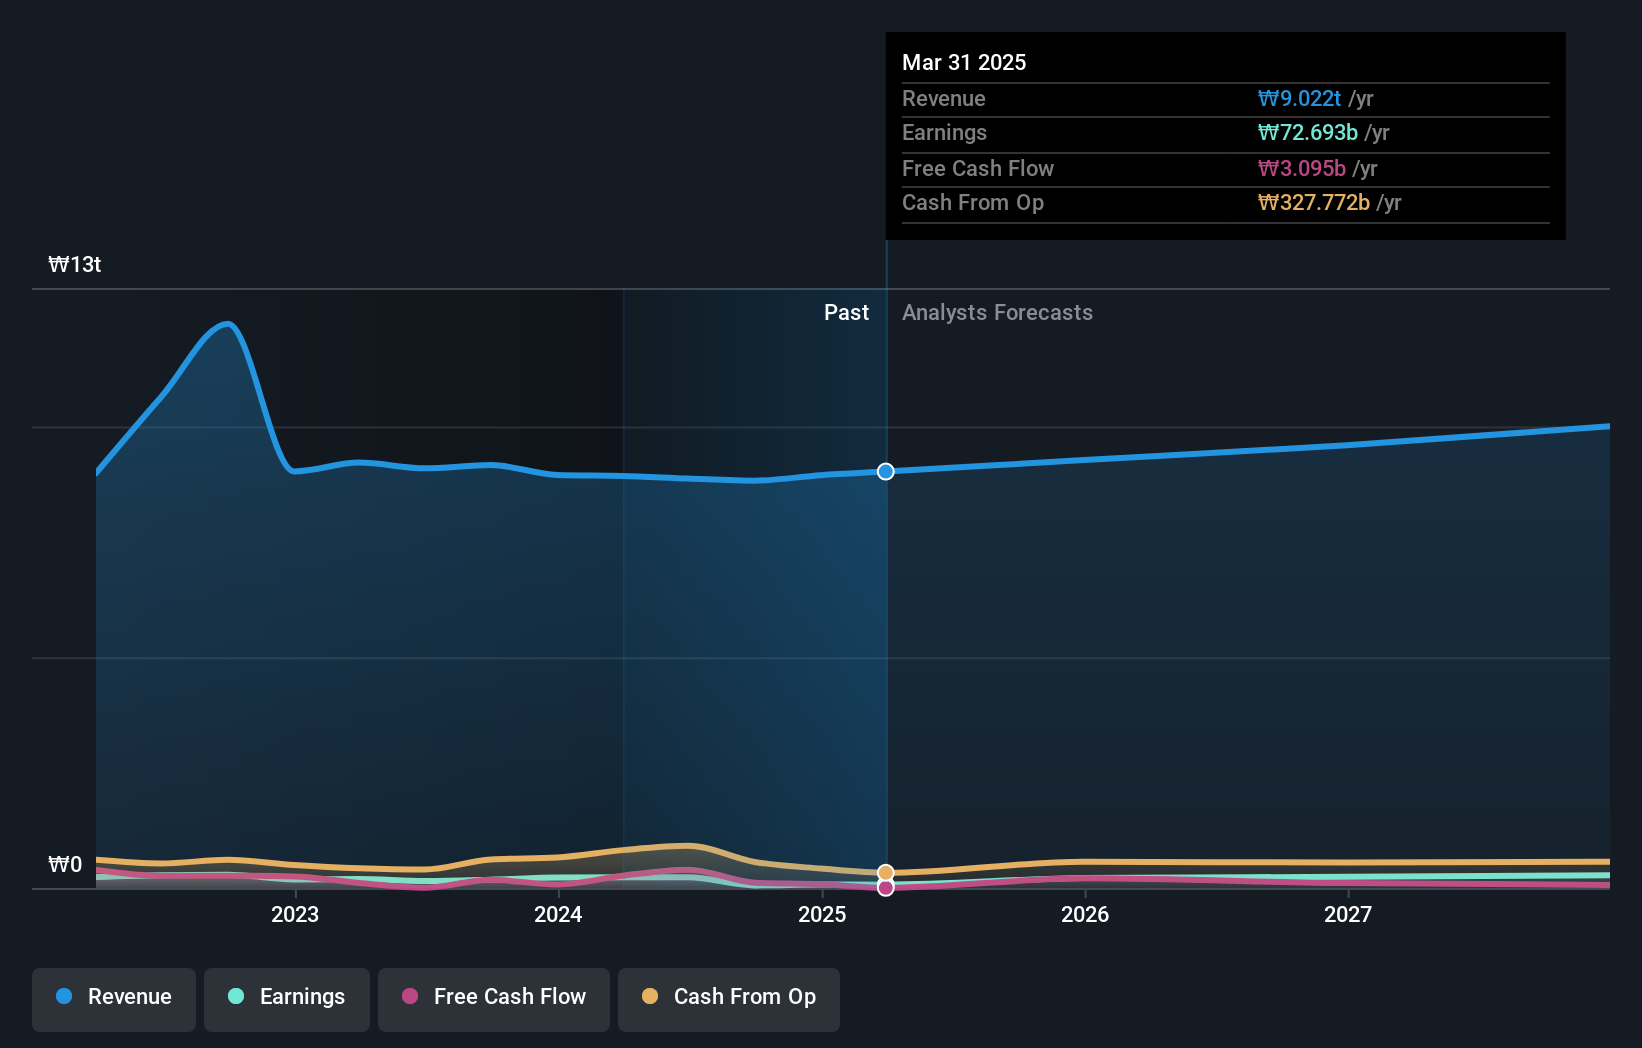The width and height of the screenshot is (1642, 1048).
Task: Toggle the Earnings legend button
Action: click(x=287, y=999)
